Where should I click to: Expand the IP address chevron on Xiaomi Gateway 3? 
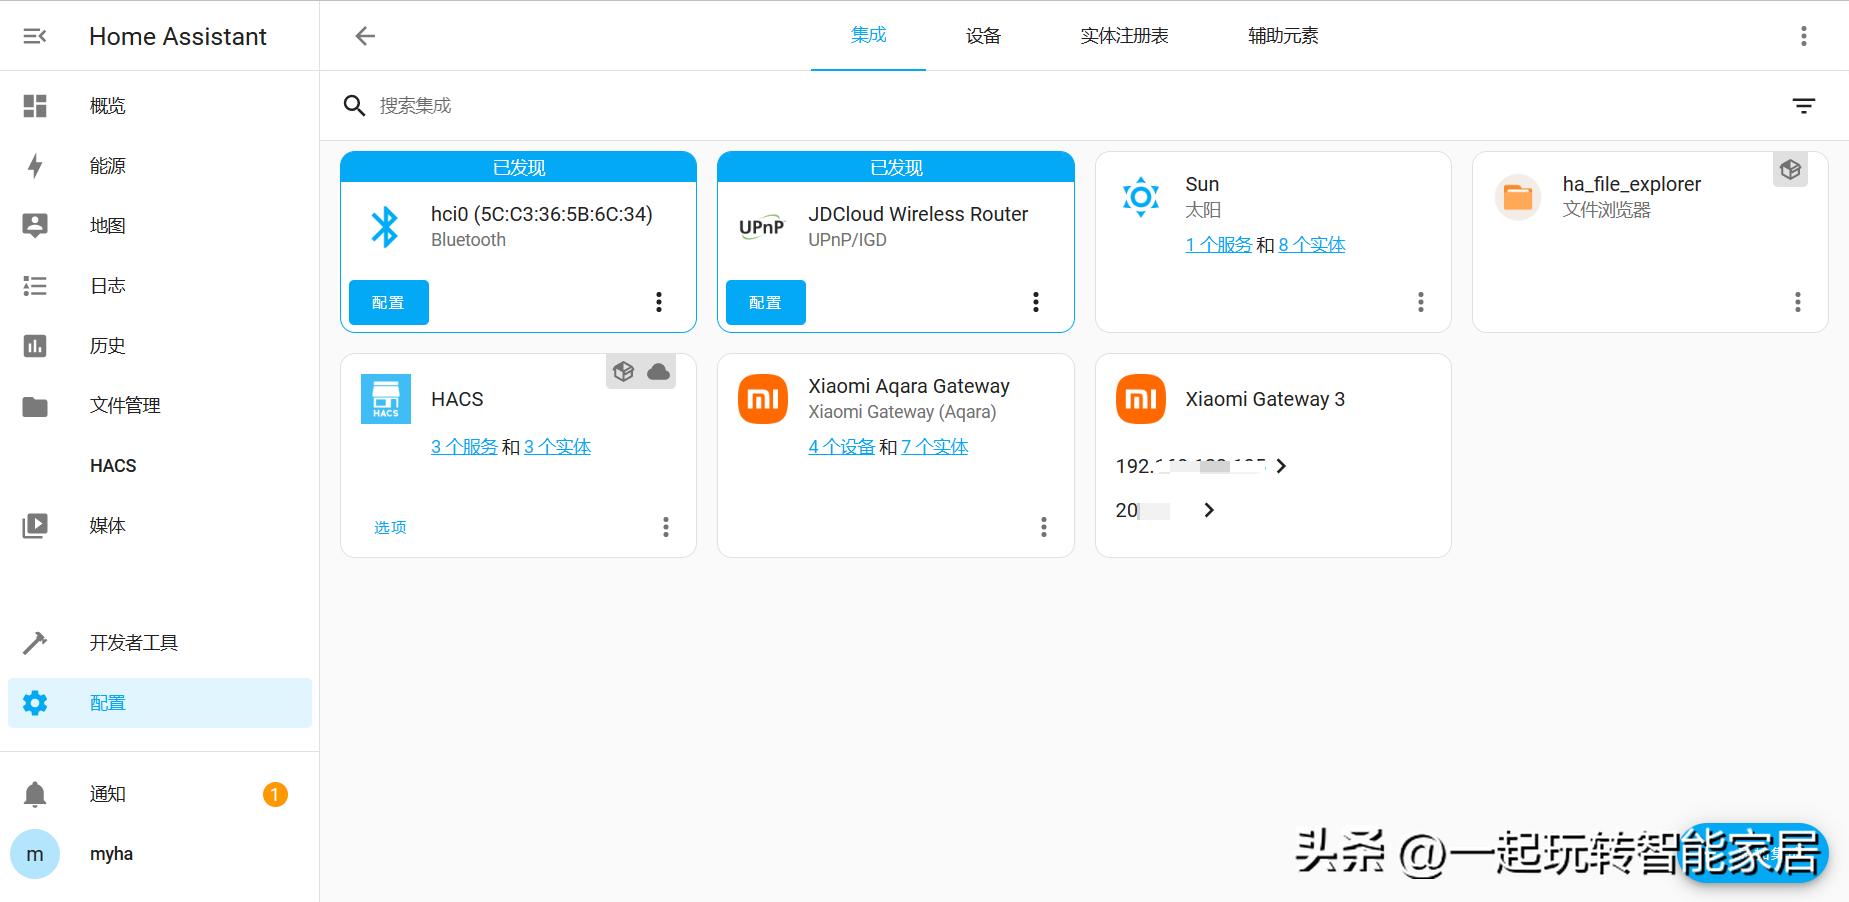coord(1281,466)
